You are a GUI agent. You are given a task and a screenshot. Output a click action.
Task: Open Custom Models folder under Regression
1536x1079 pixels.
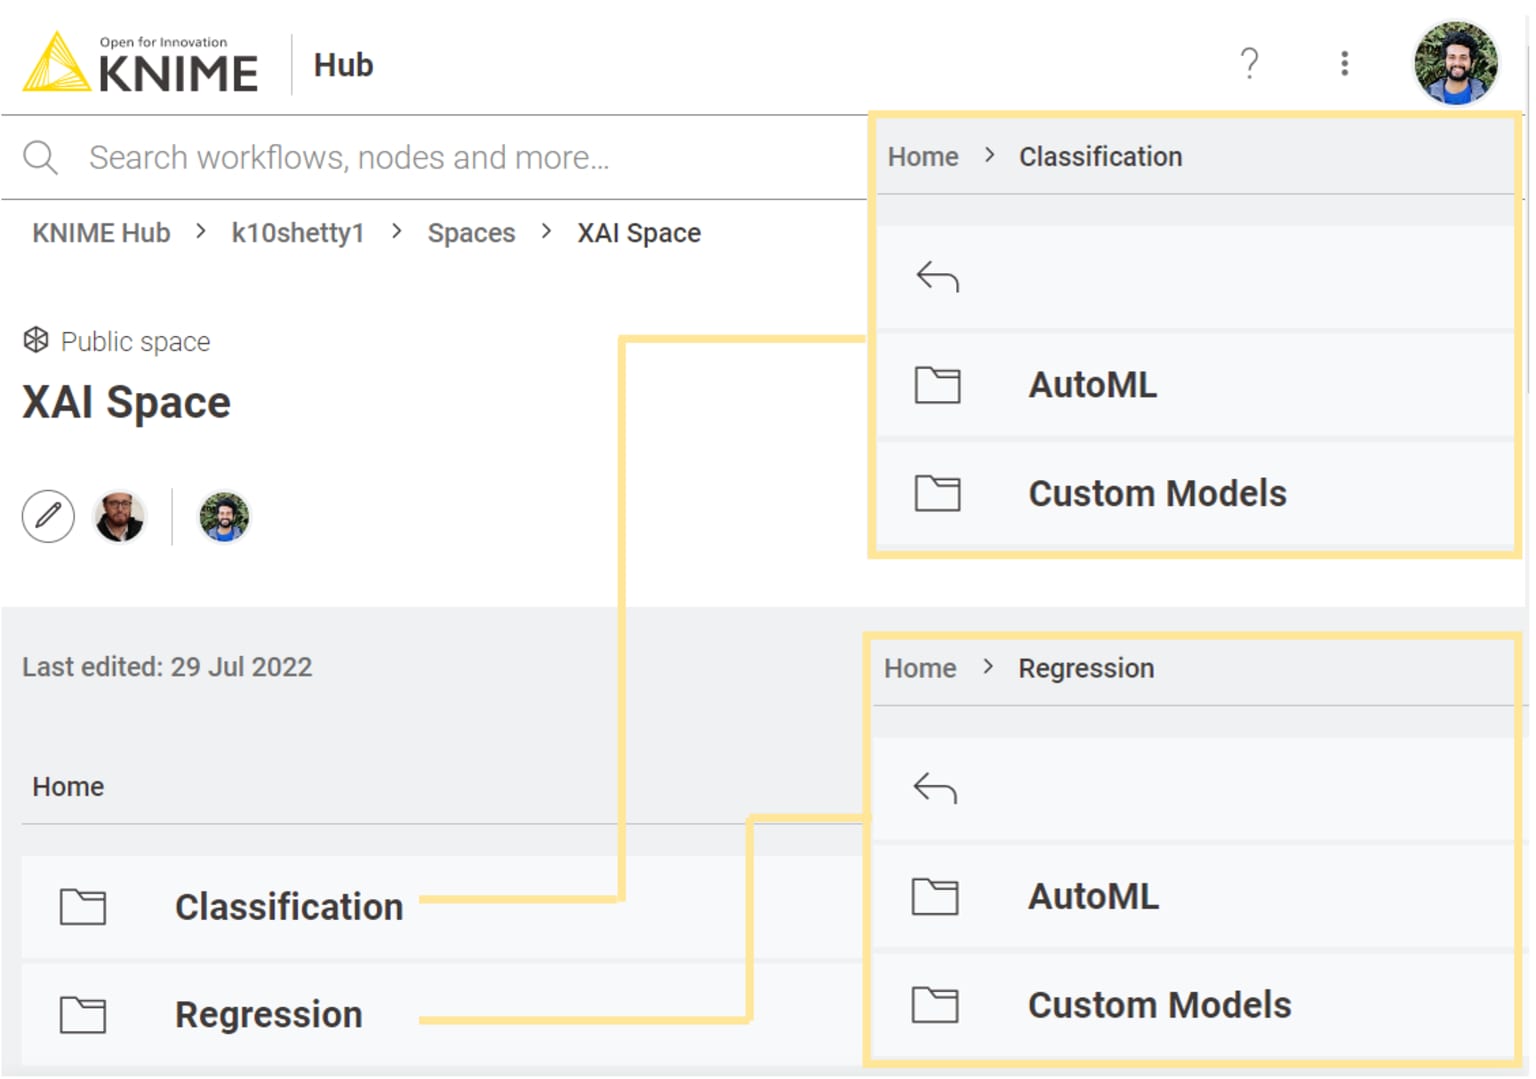1193,1004
